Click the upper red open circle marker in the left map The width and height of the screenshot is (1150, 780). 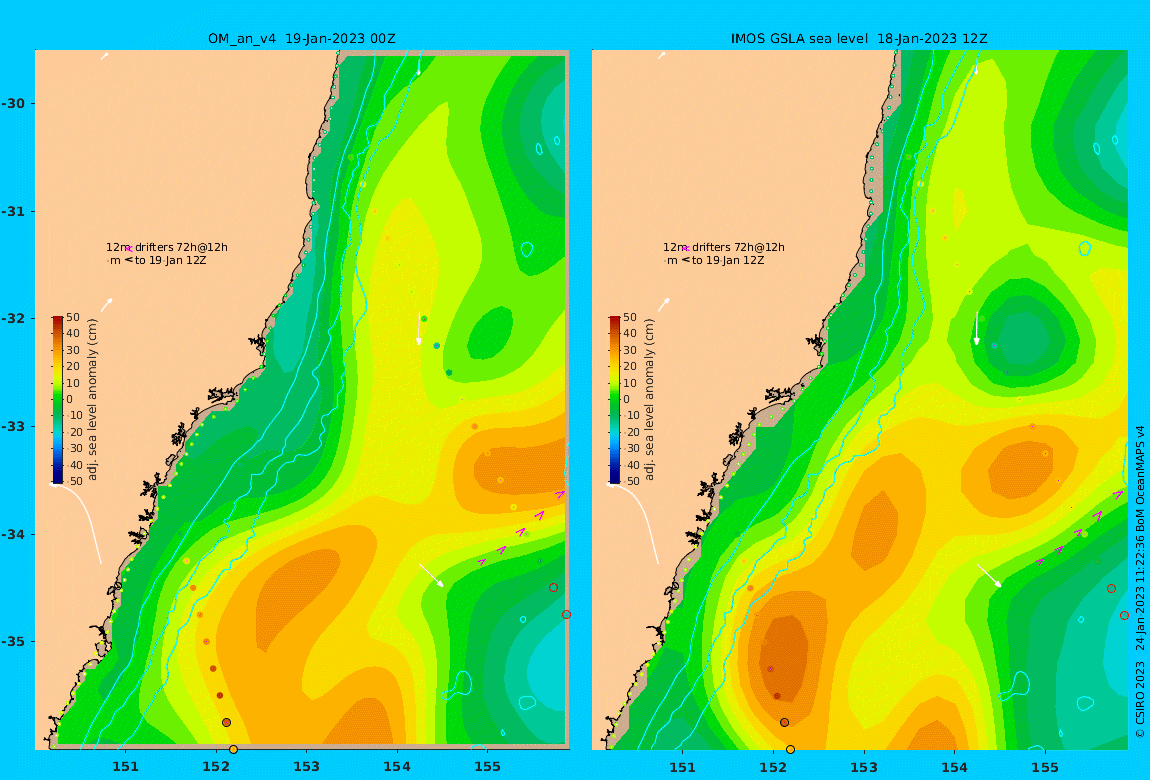pos(554,587)
